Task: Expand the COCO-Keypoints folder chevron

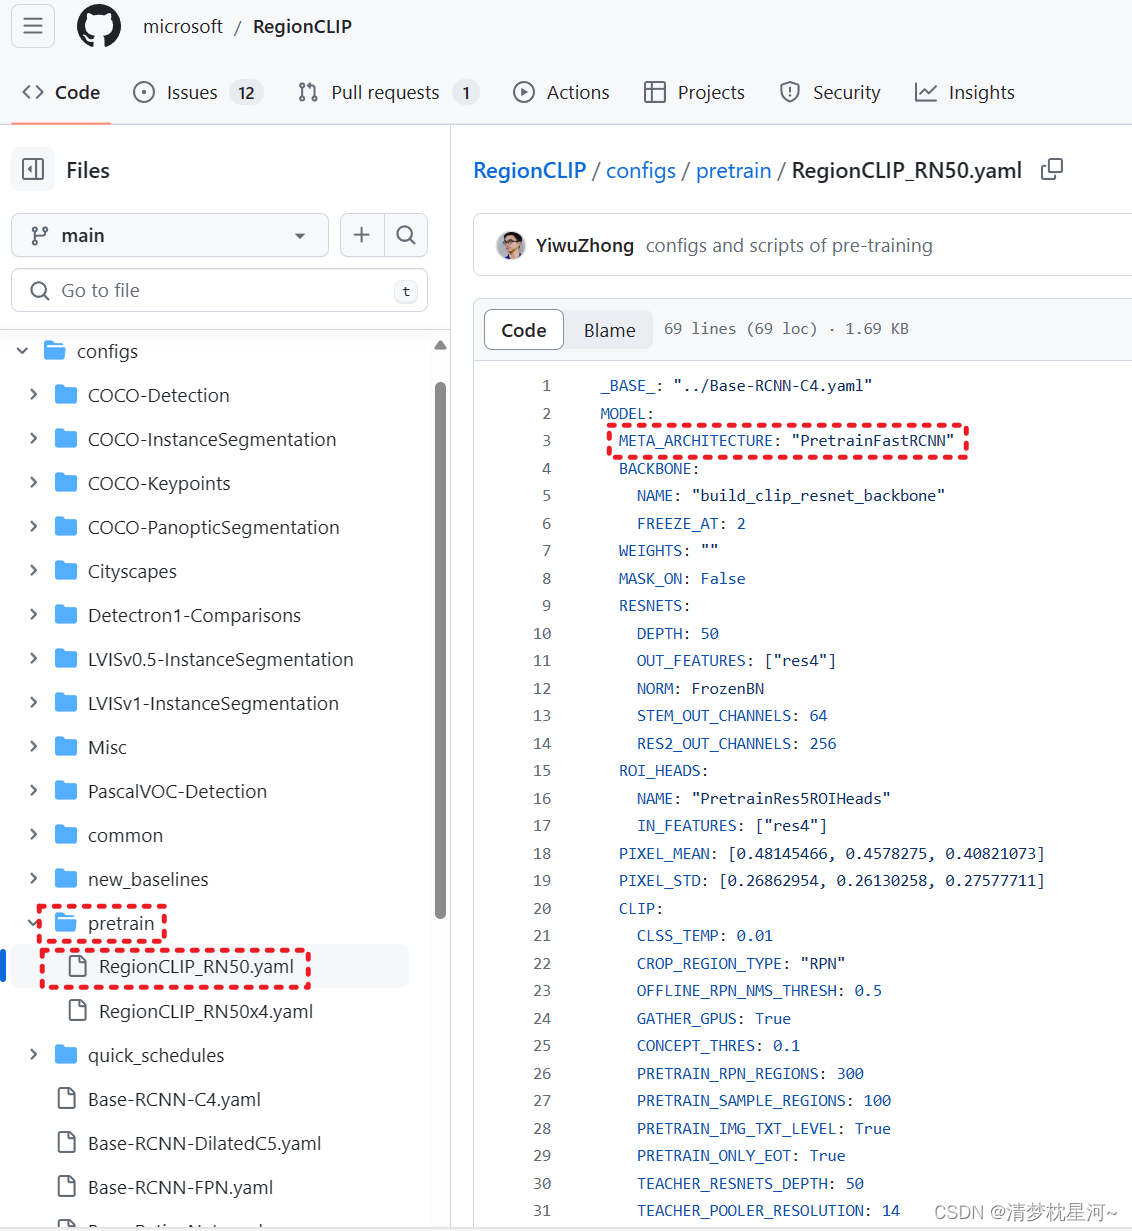Action: [33, 483]
